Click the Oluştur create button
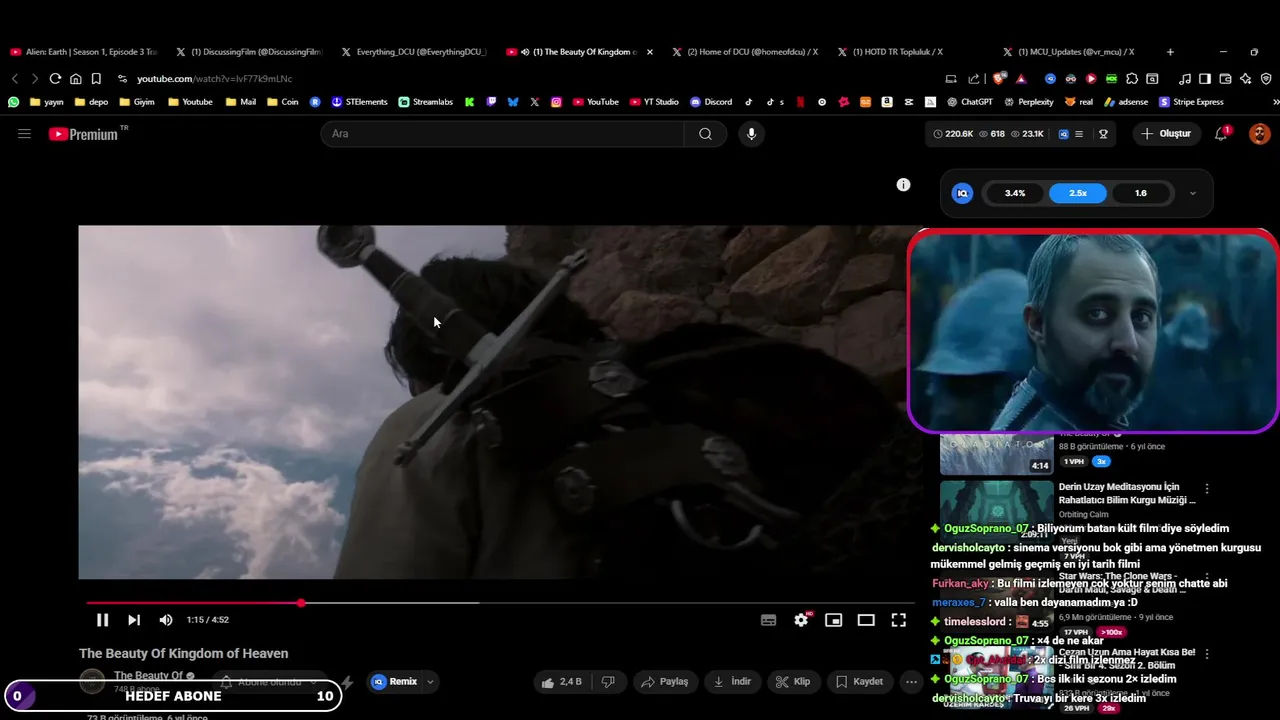This screenshot has width=1280, height=720. tap(1166, 134)
